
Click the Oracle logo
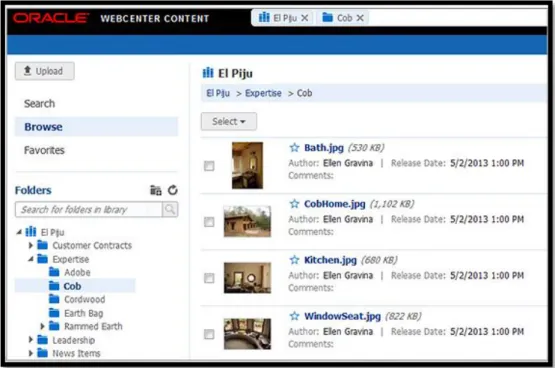[51, 18]
